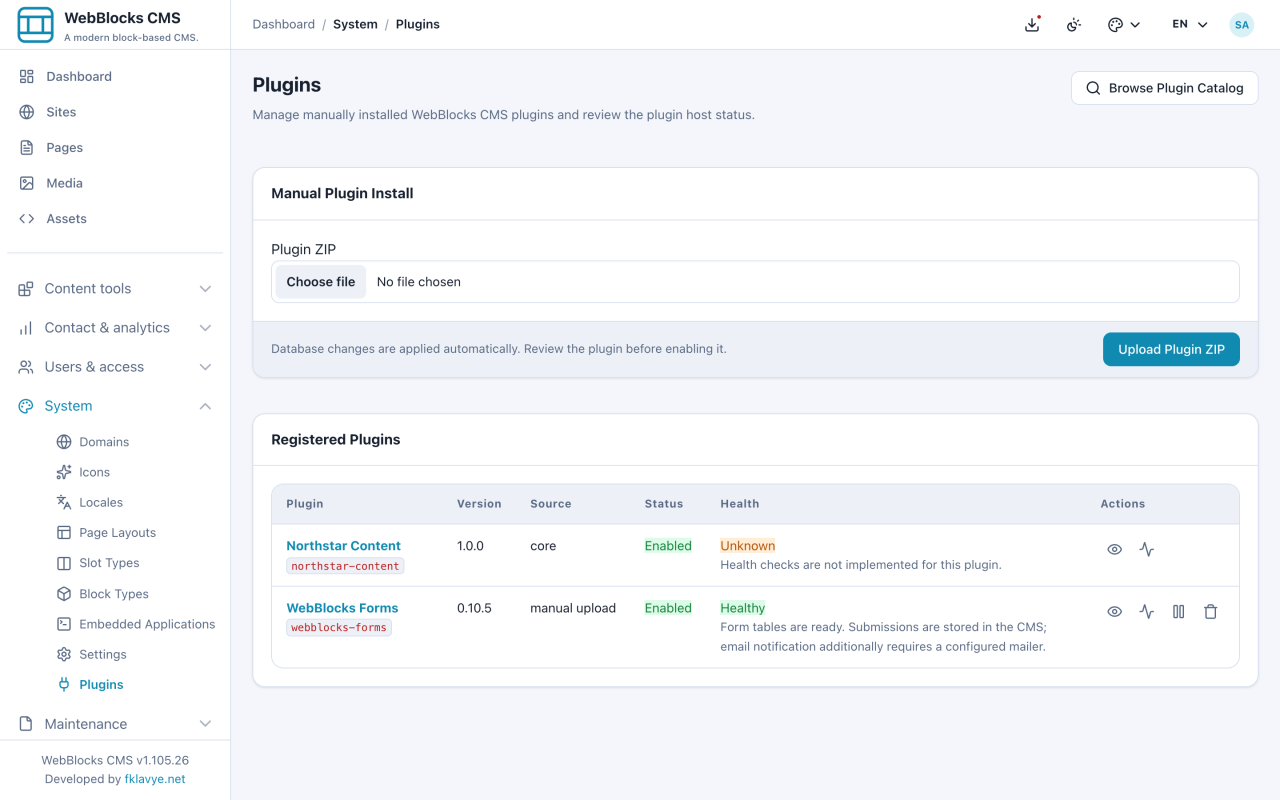The width and height of the screenshot is (1280, 800).
Task: Open the Northstar Content plugin link
Action: (343, 545)
